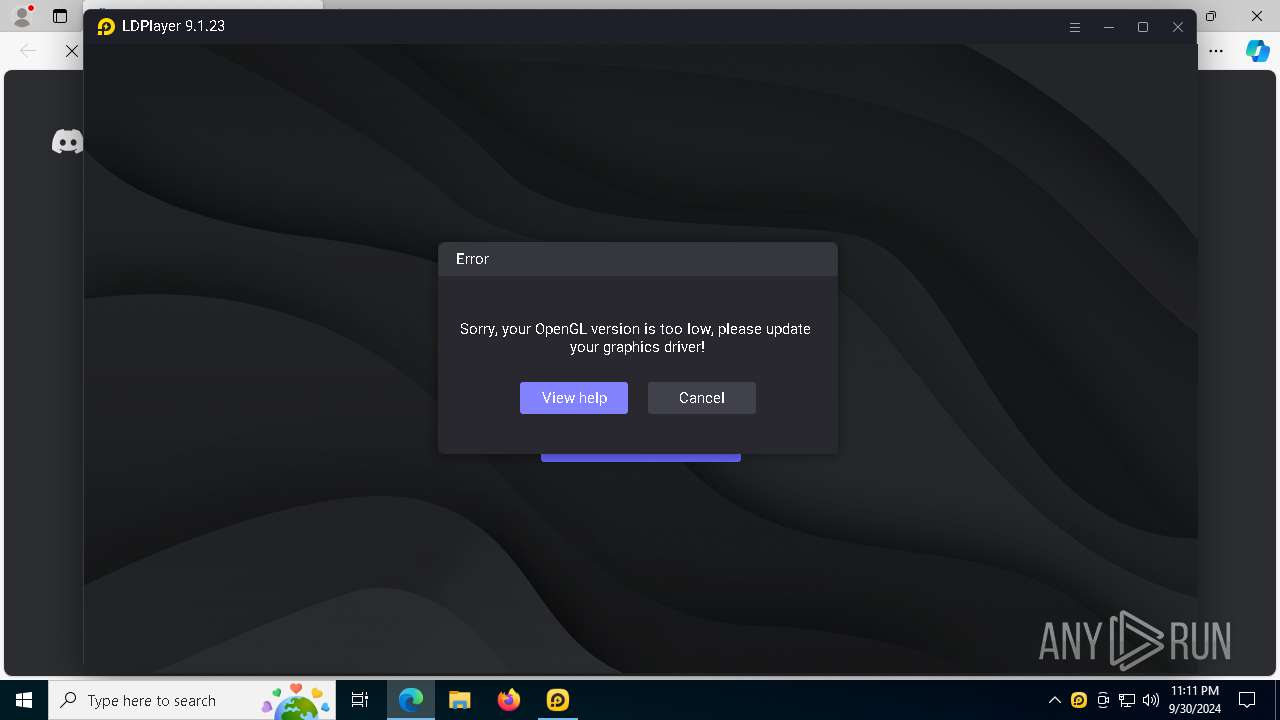Open the clock showing 11:11 PM

(x=1195, y=700)
